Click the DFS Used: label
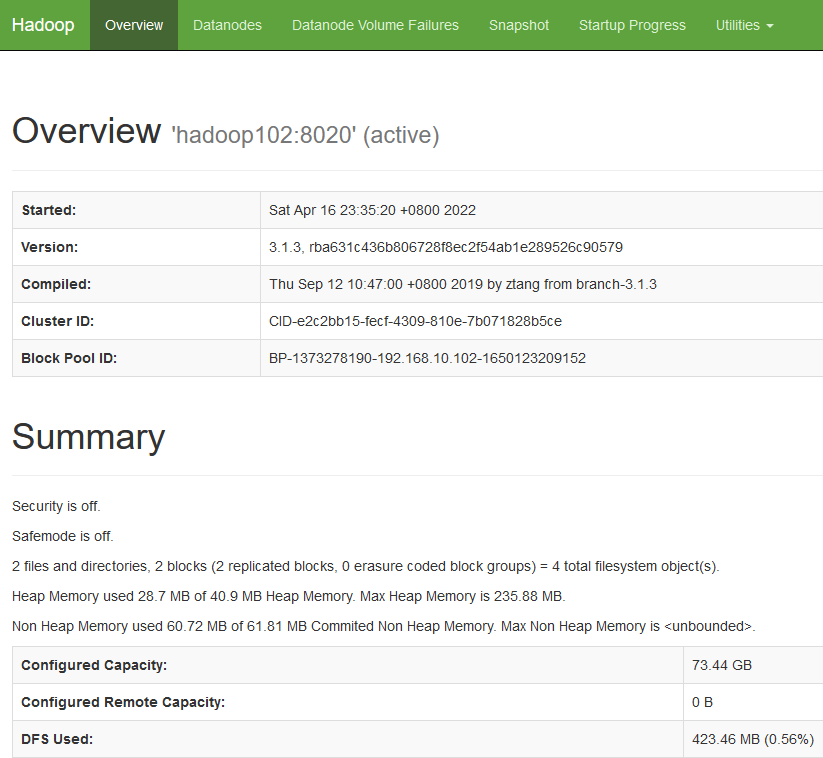Viewport: 823px width, 758px height. coord(57,740)
